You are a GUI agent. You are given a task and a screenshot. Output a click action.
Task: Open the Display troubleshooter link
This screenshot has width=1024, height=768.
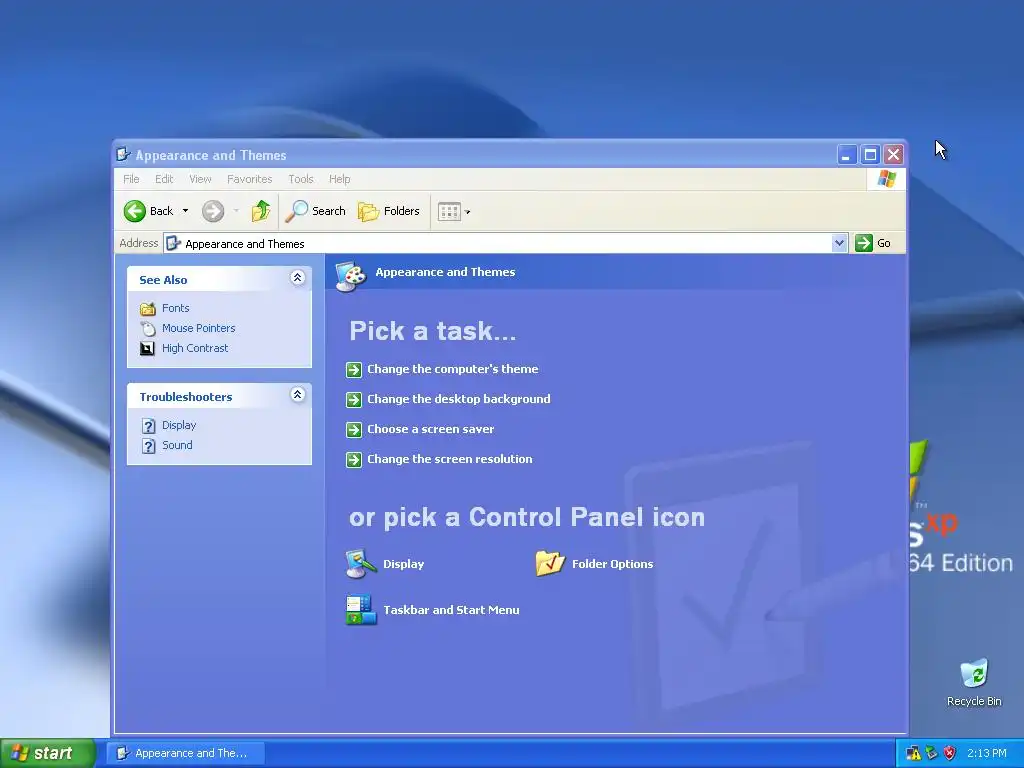[x=179, y=425]
